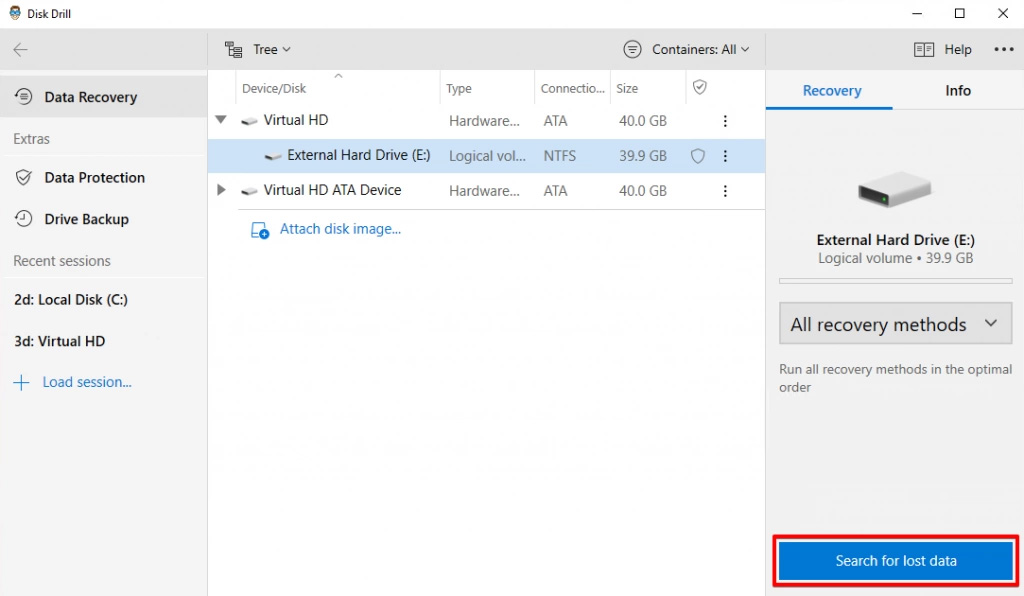Click the Virtual HD ATA Device drive icon
1024x596 pixels.
pyautogui.click(x=249, y=191)
